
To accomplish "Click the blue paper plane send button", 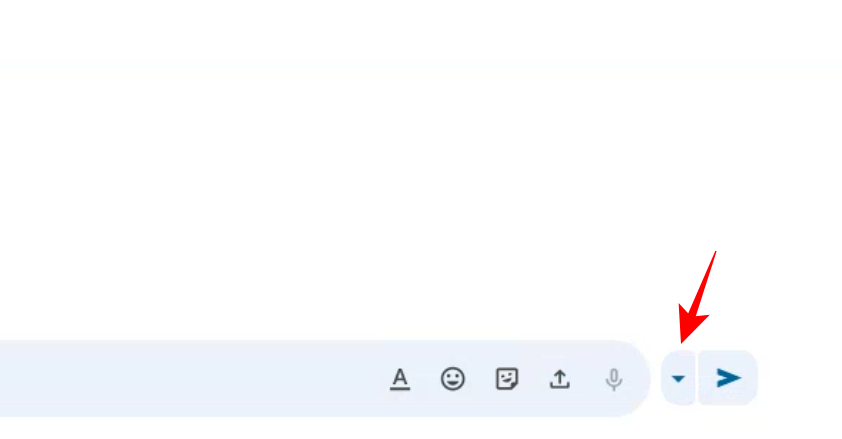I will [729, 378].
